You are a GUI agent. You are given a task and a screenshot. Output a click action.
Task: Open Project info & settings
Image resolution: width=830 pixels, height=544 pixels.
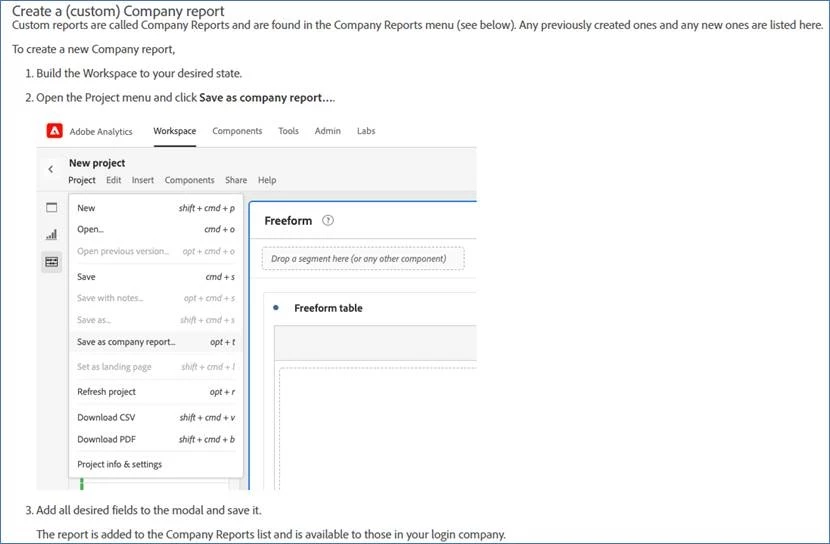(x=156, y=464)
